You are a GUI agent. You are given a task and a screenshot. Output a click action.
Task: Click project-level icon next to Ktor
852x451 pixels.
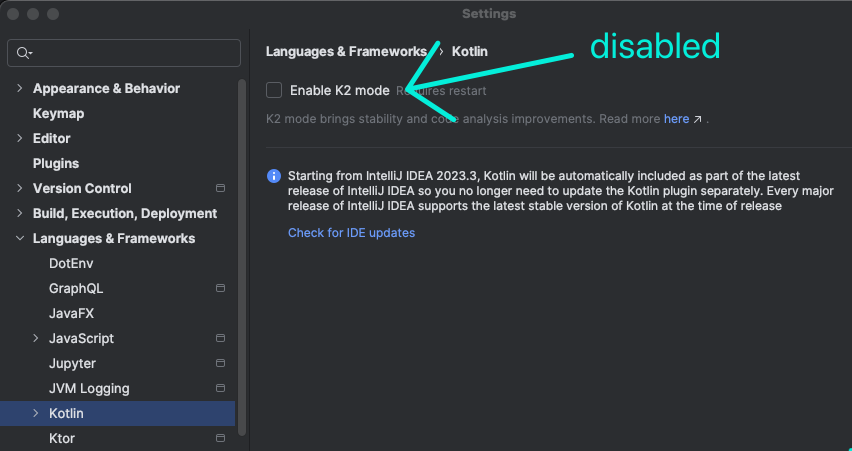pos(220,438)
